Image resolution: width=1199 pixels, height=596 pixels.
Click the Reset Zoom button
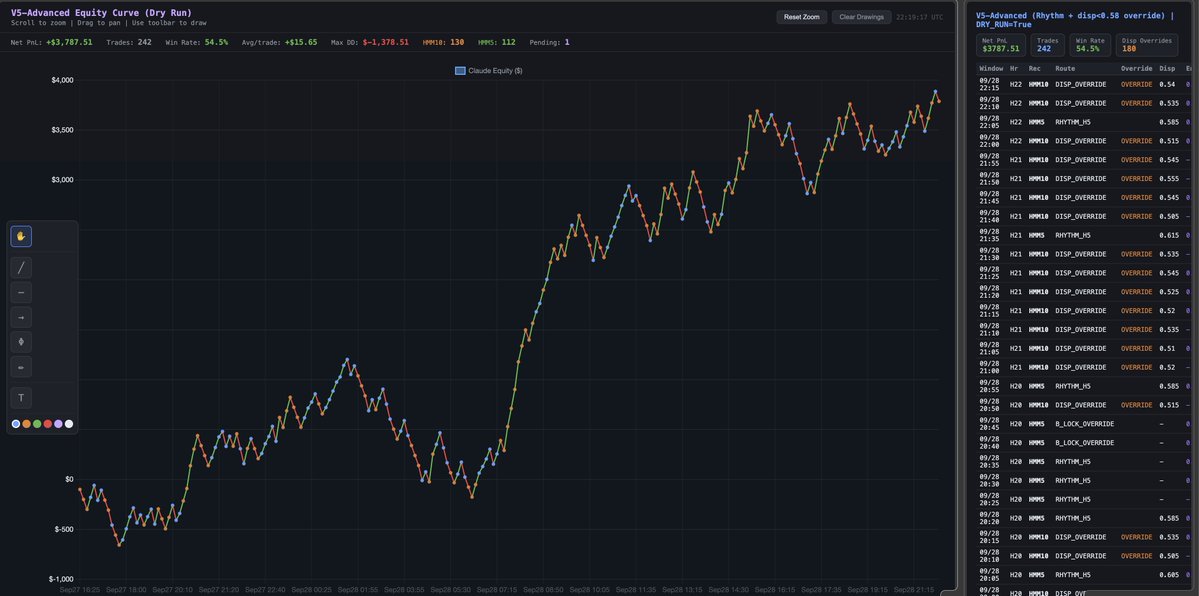[801, 17]
